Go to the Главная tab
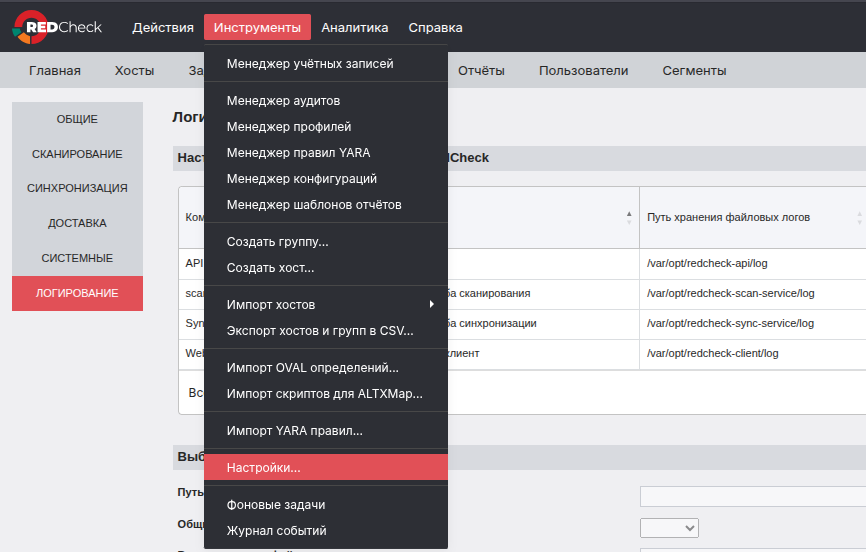 pyautogui.click(x=55, y=71)
